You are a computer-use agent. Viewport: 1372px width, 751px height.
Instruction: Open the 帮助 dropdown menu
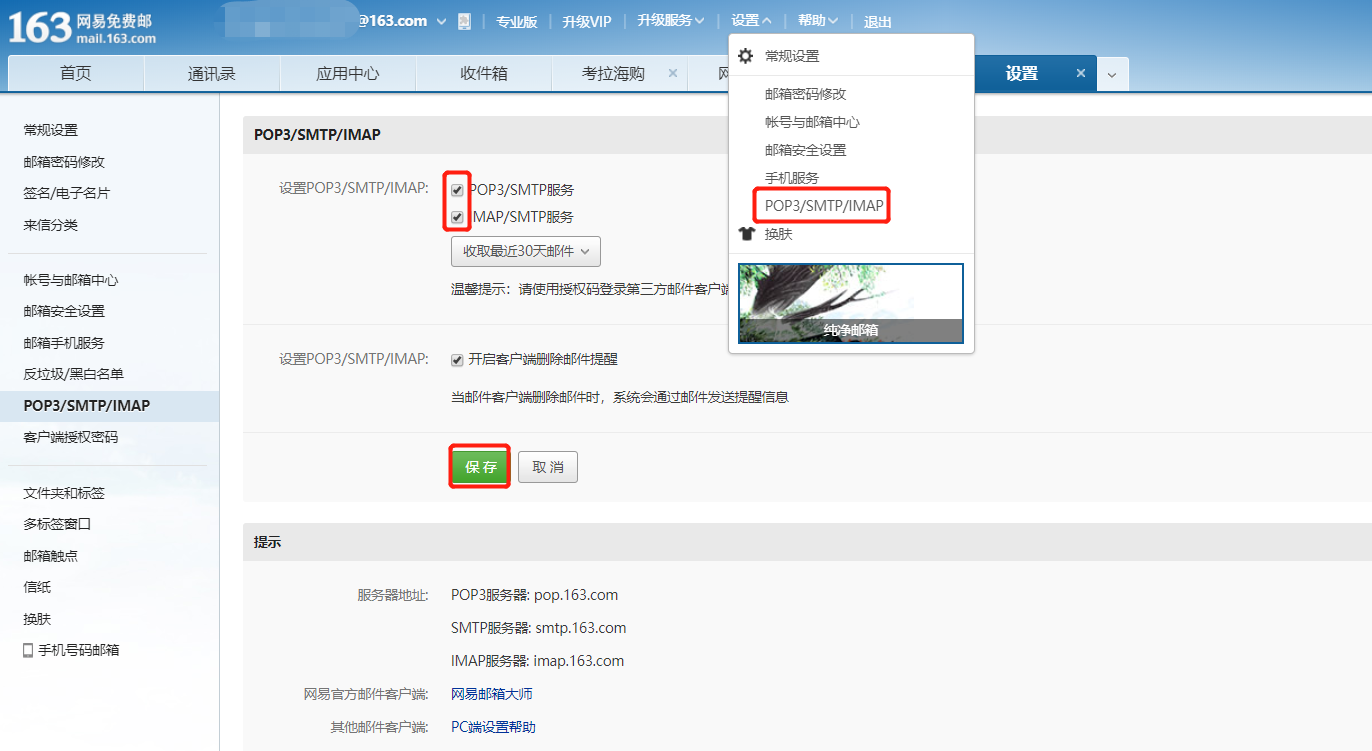coord(818,21)
